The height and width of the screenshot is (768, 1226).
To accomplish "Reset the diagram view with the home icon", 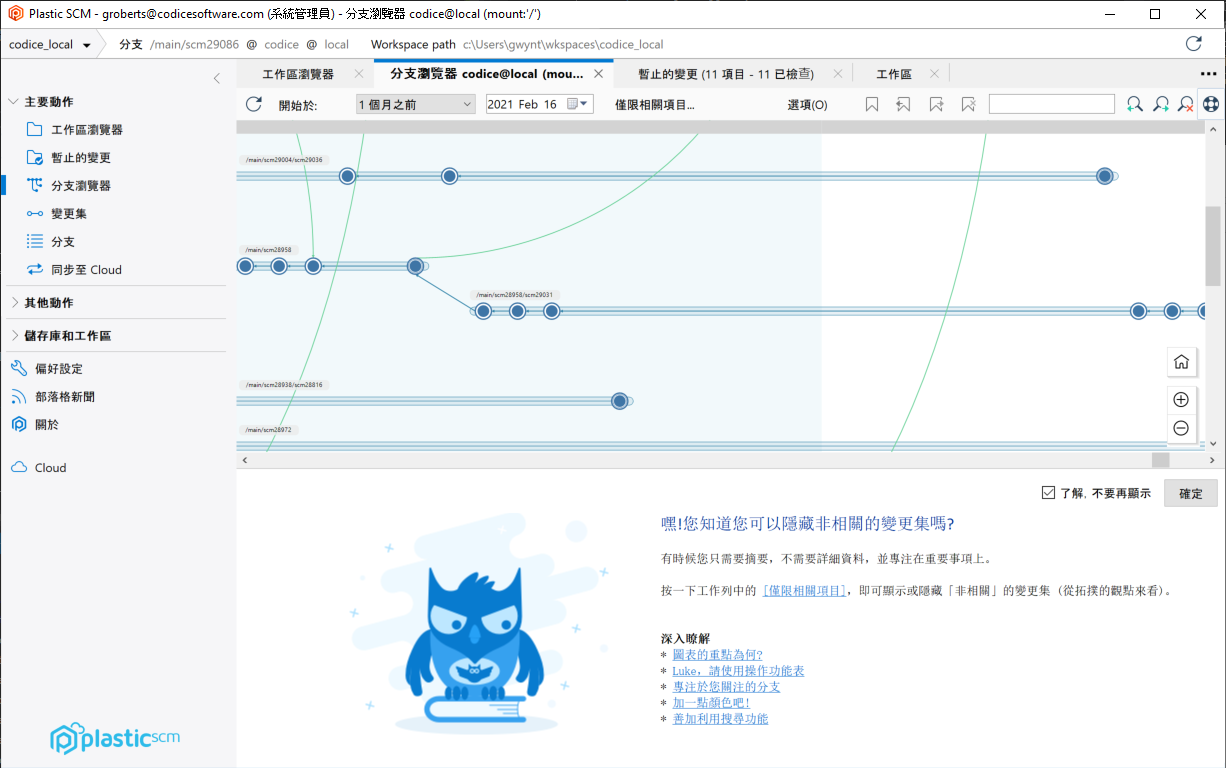I will click(1181, 362).
